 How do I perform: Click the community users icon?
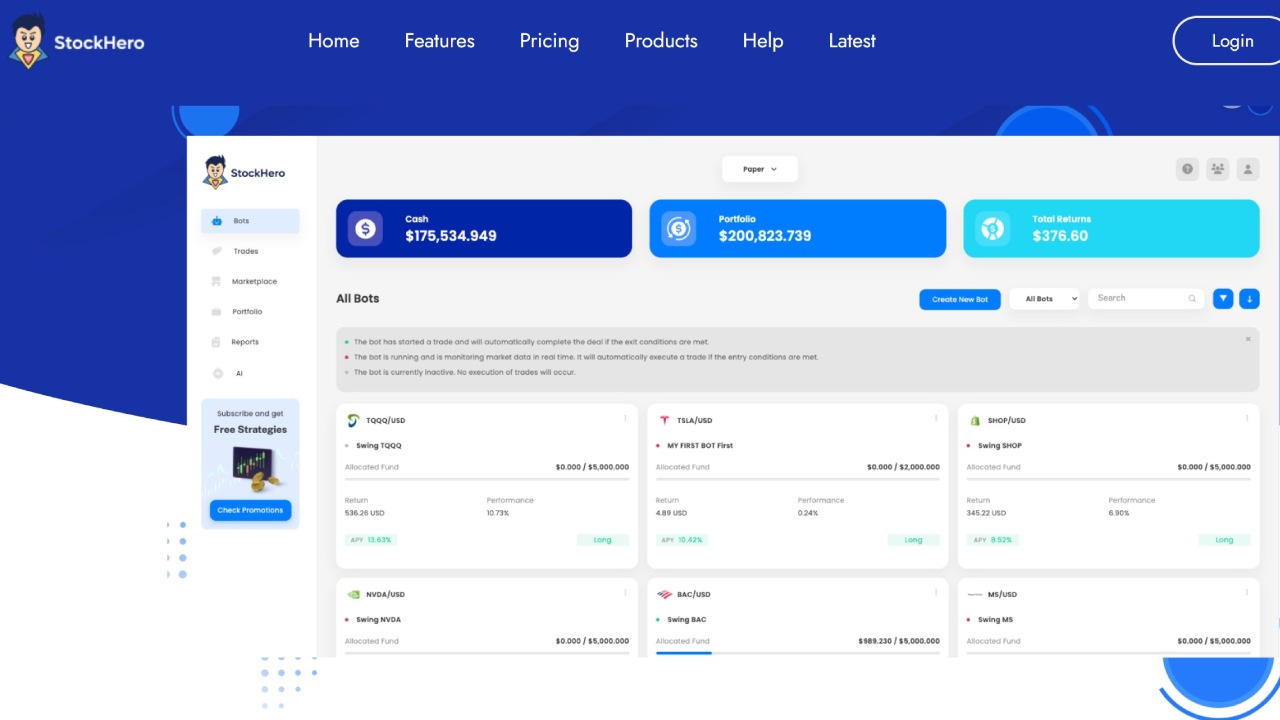point(1217,169)
